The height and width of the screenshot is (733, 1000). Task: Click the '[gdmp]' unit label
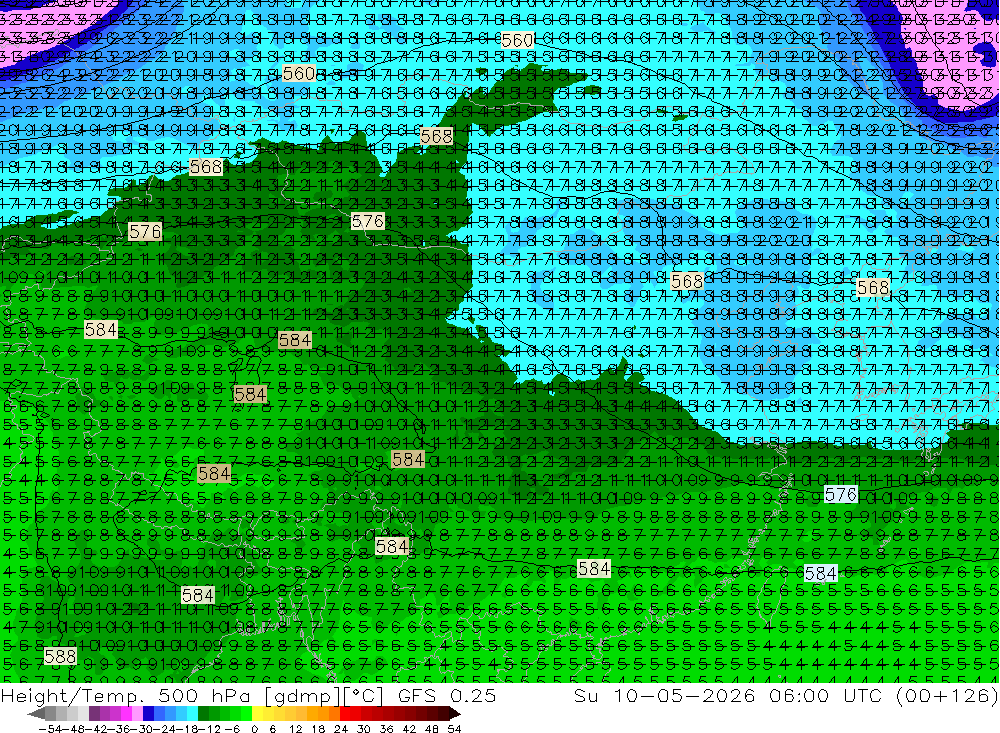(x=303, y=696)
